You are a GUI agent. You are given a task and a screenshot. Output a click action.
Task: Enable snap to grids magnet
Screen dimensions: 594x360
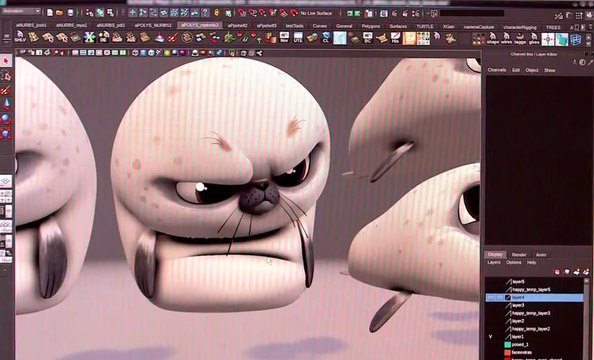click(x=241, y=13)
